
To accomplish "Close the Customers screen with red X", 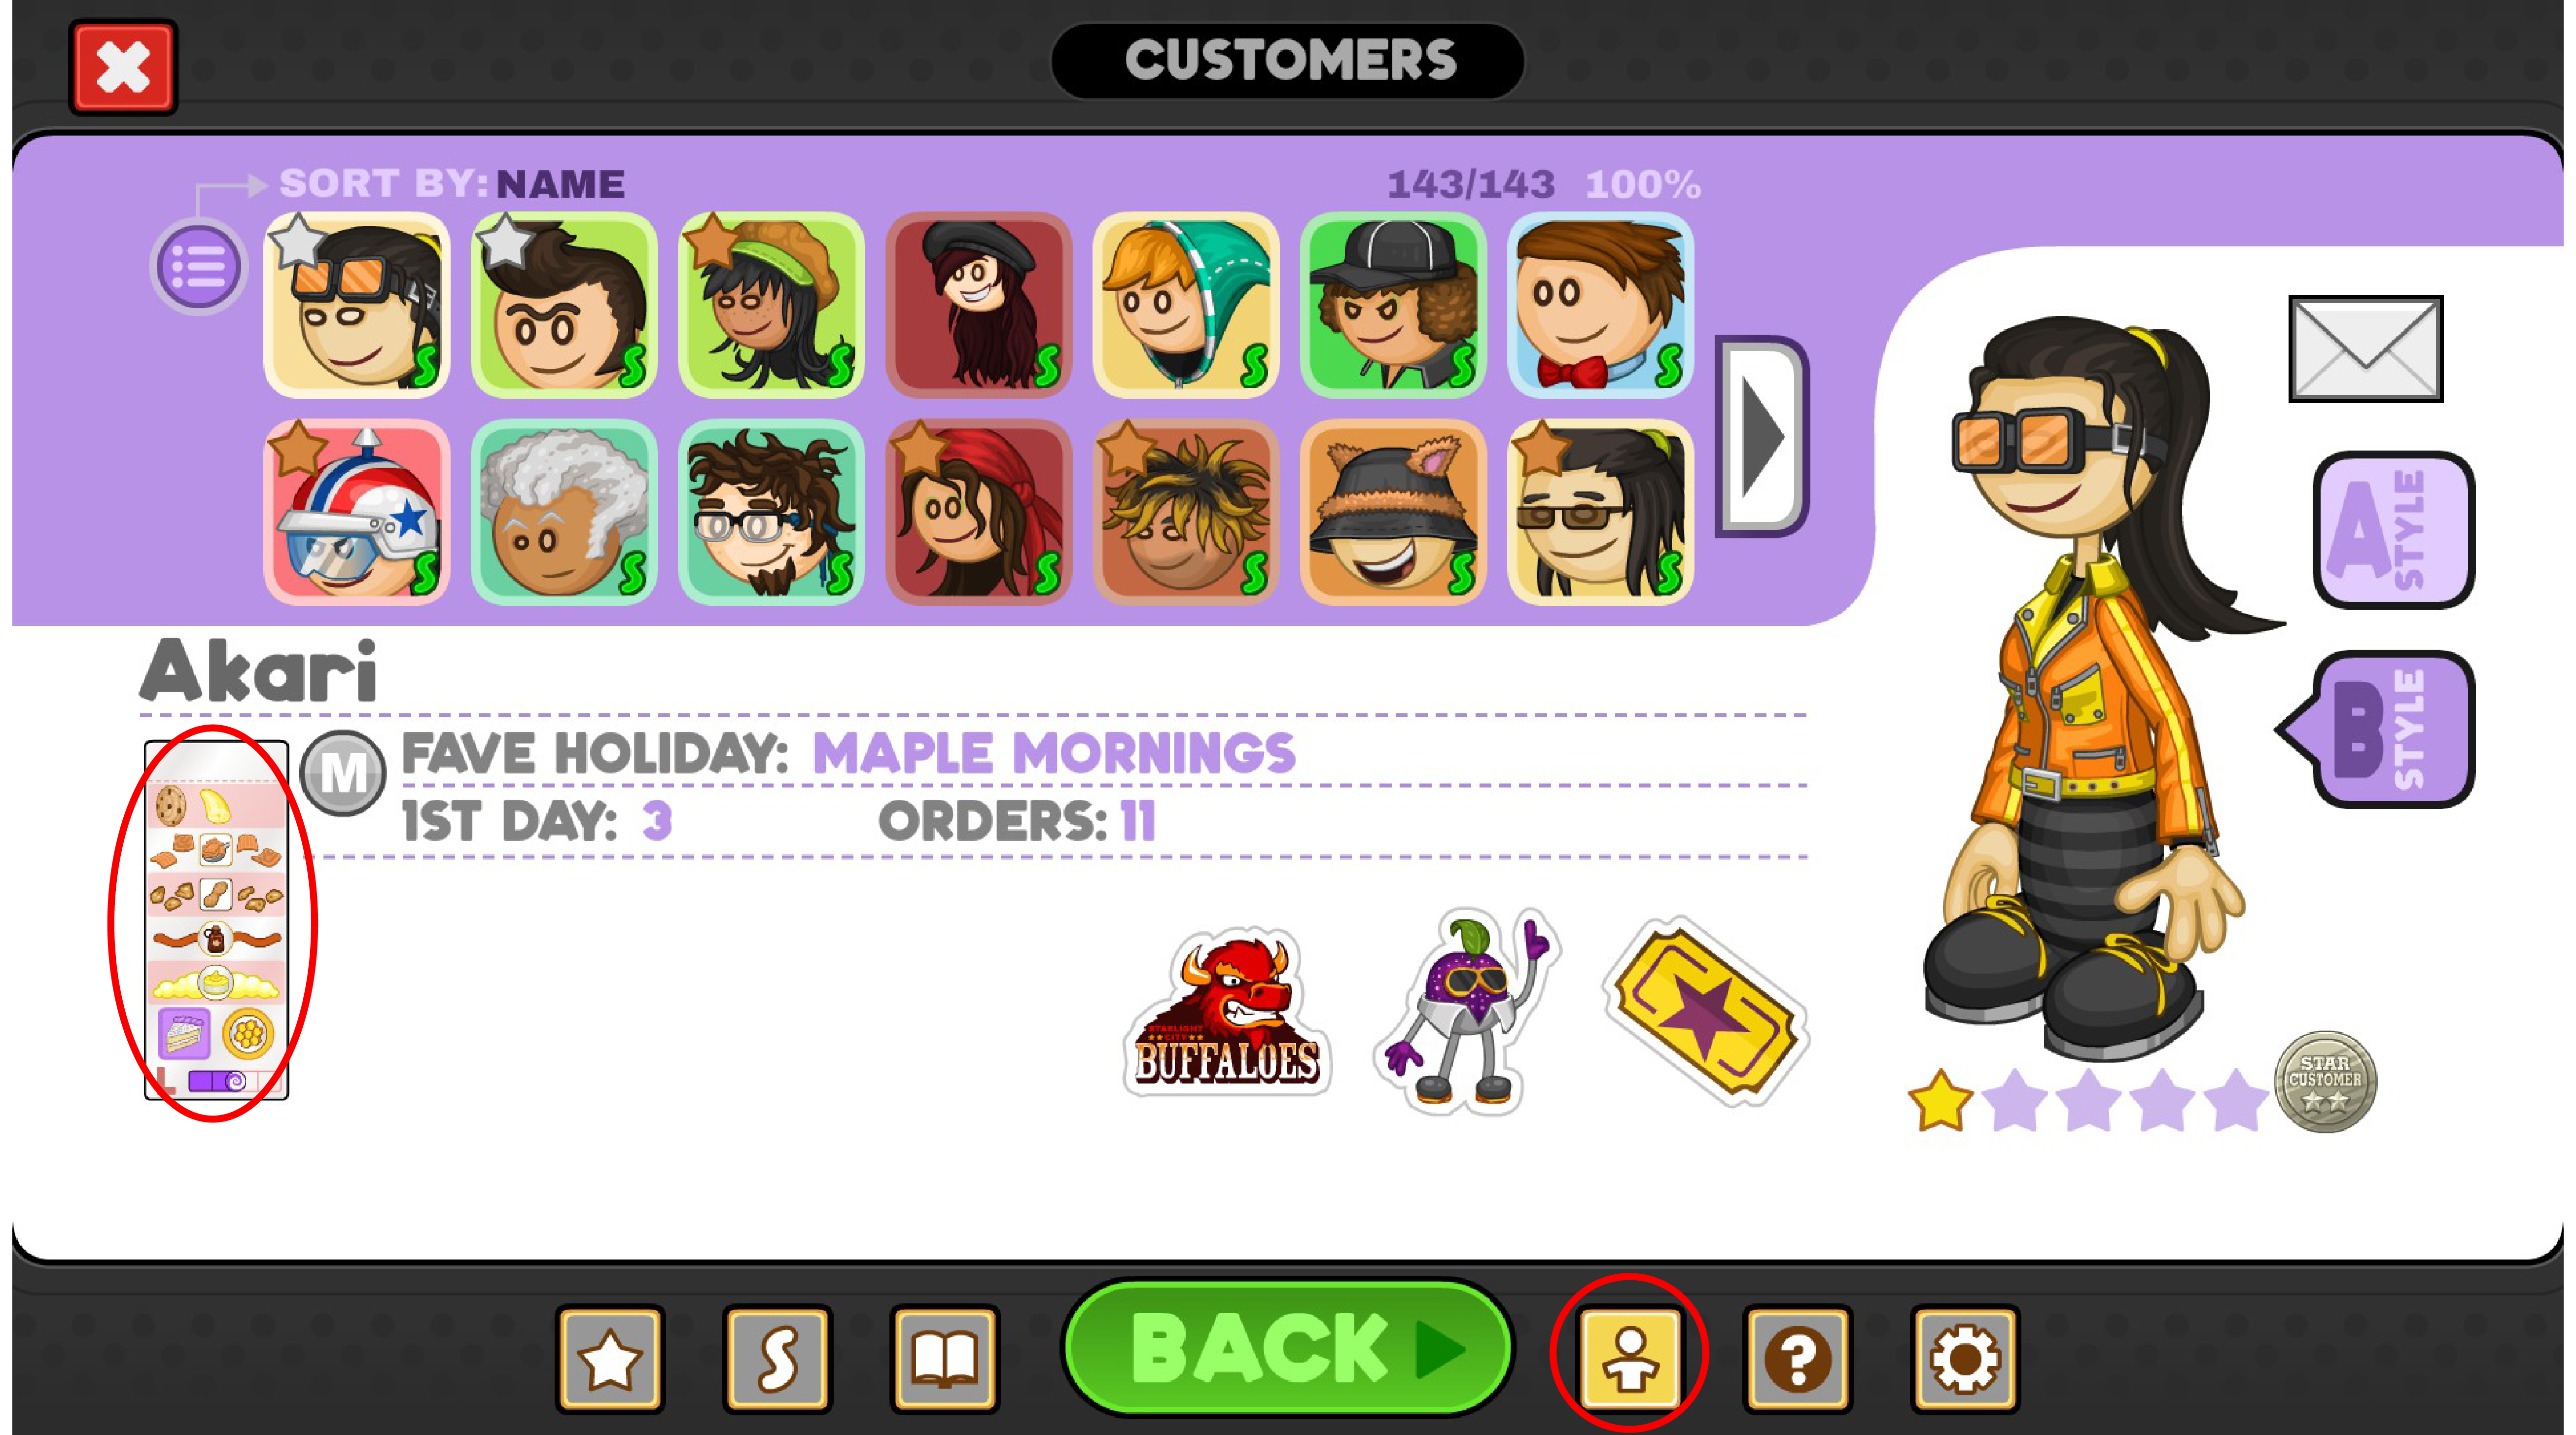I will click(x=123, y=67).
